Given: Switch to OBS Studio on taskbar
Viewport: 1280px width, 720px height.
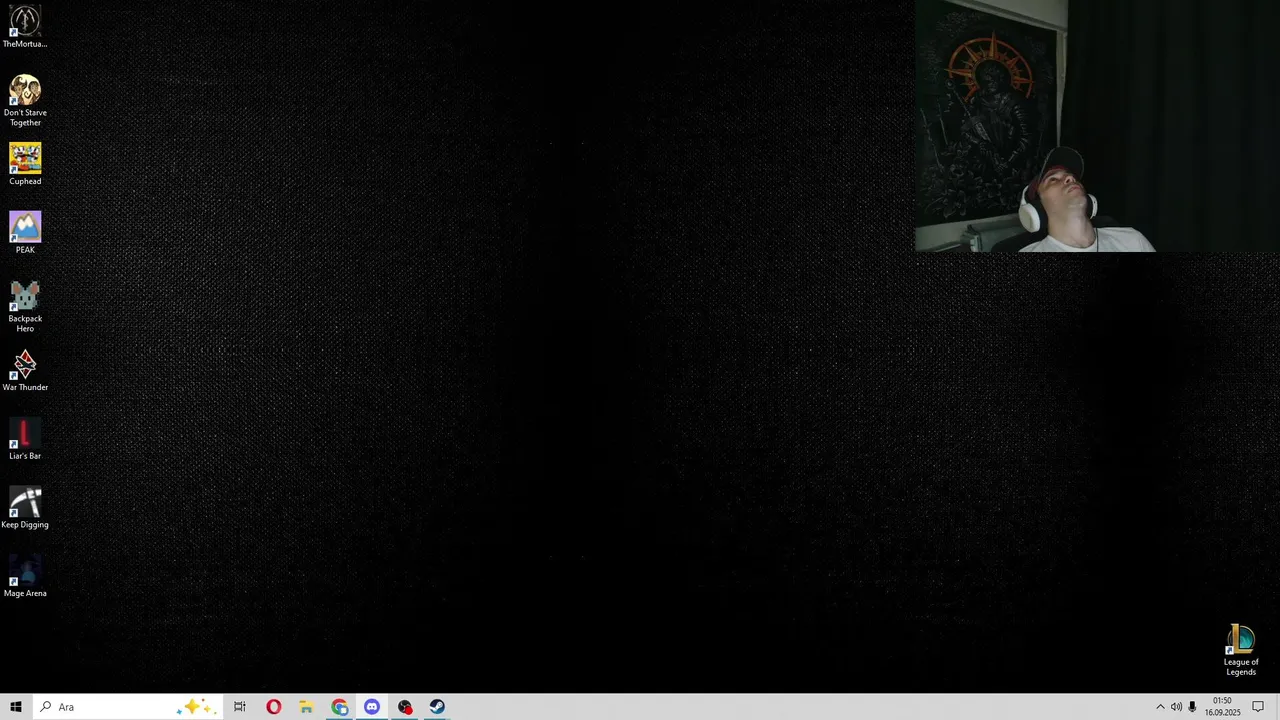Looking at the screenshot, I should pyautogui.click(x=405, y=707).
